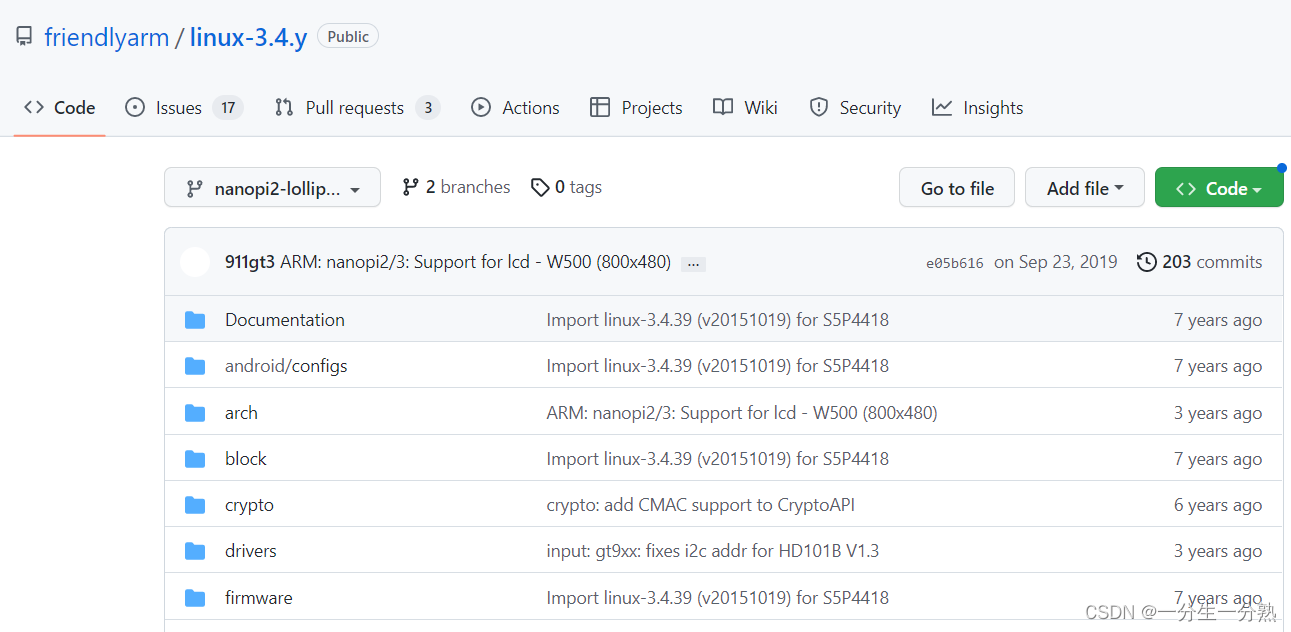The width and height of the screenshot is (1291, 632).
Task: Open the arch folder
Action: (241, 413)
